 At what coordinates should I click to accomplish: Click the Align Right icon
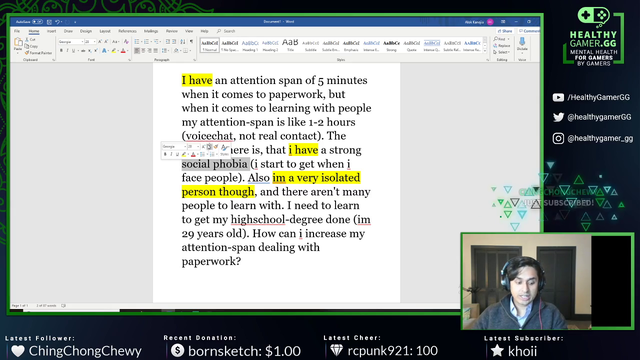149,51
